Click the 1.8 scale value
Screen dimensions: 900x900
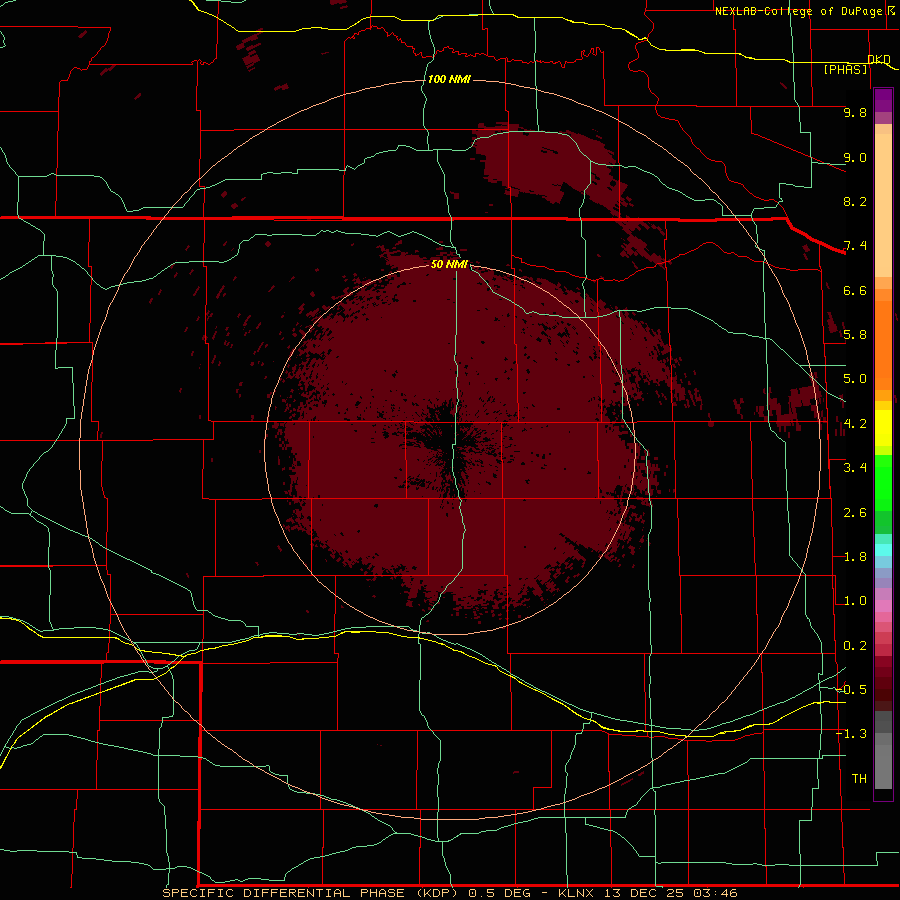pyautogui.click(x=855, y=557)
